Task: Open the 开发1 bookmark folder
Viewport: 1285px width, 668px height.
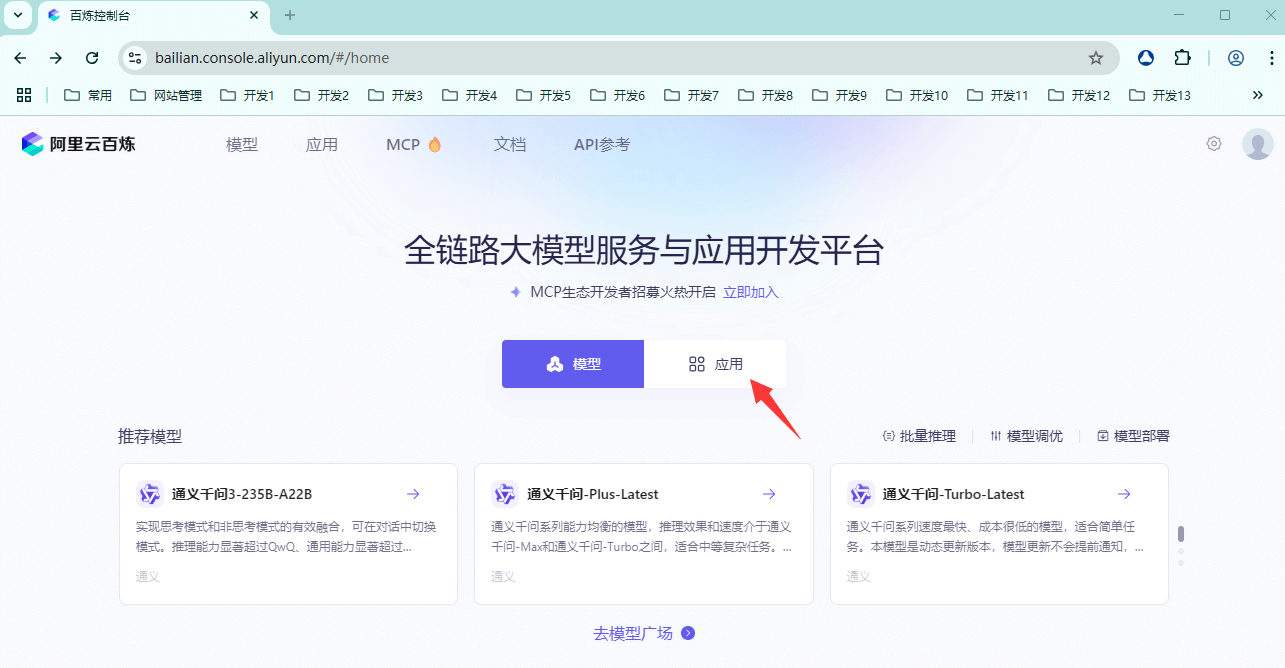Action: coord(247,95)
